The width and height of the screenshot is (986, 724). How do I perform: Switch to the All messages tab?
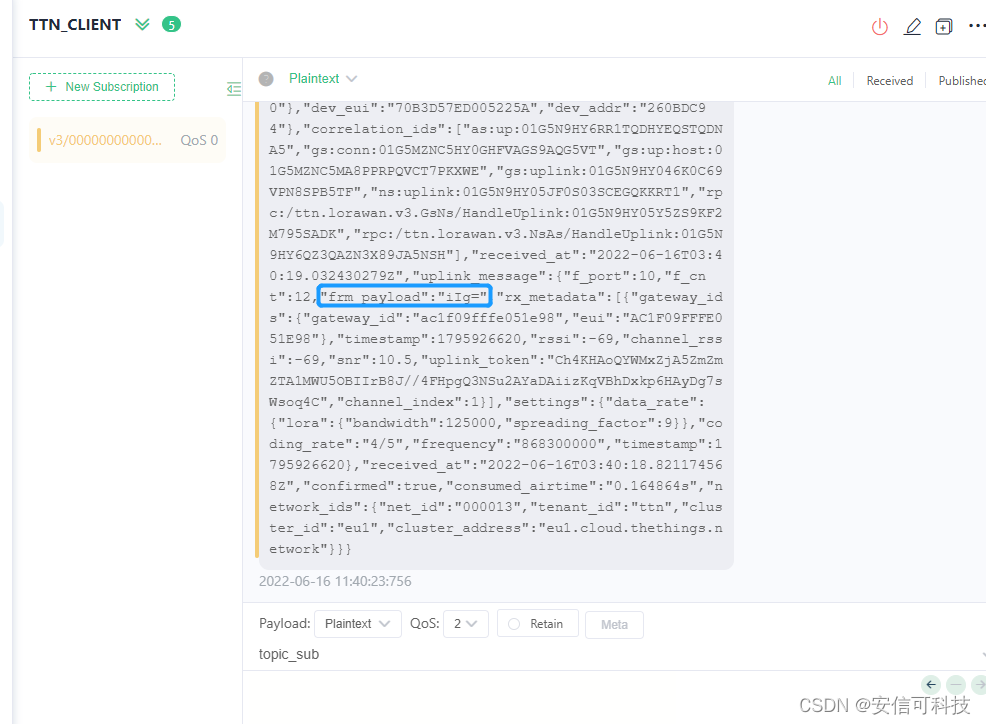click(x=834, y=81)
